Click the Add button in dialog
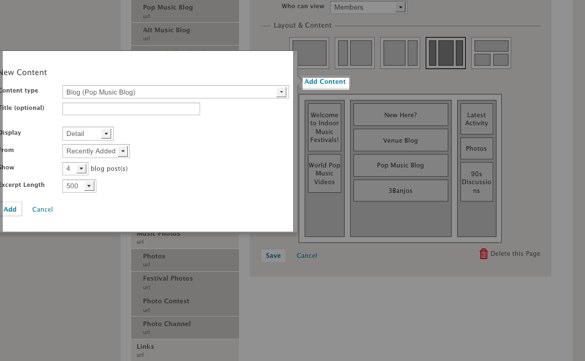The width and height of the screenshot is (585, 361). click(10, 209)
